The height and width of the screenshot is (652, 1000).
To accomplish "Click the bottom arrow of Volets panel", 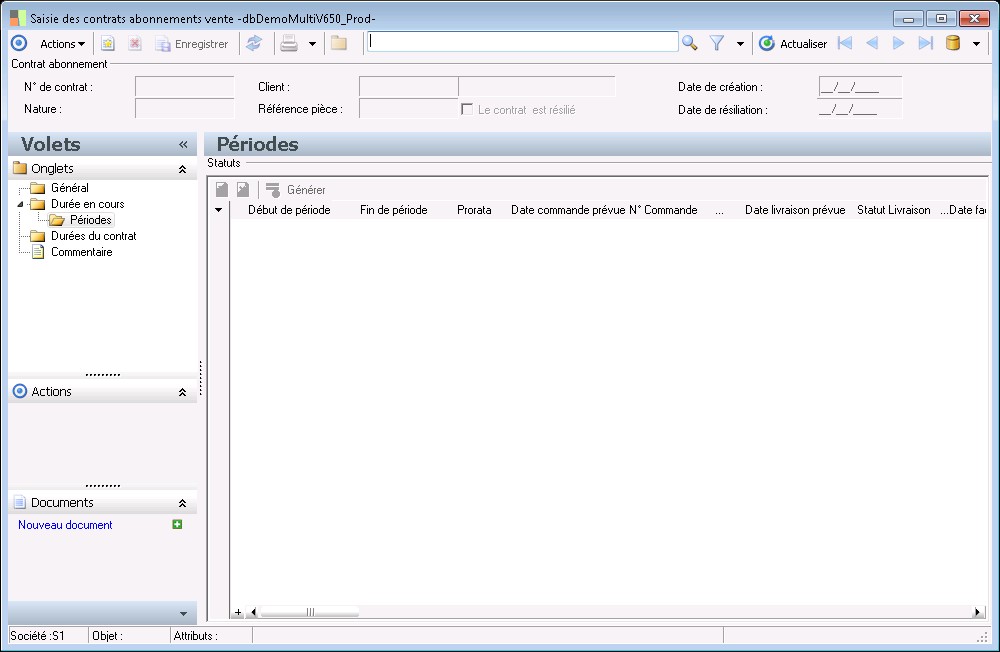I will pyautogui.click(x=183, y=614).
